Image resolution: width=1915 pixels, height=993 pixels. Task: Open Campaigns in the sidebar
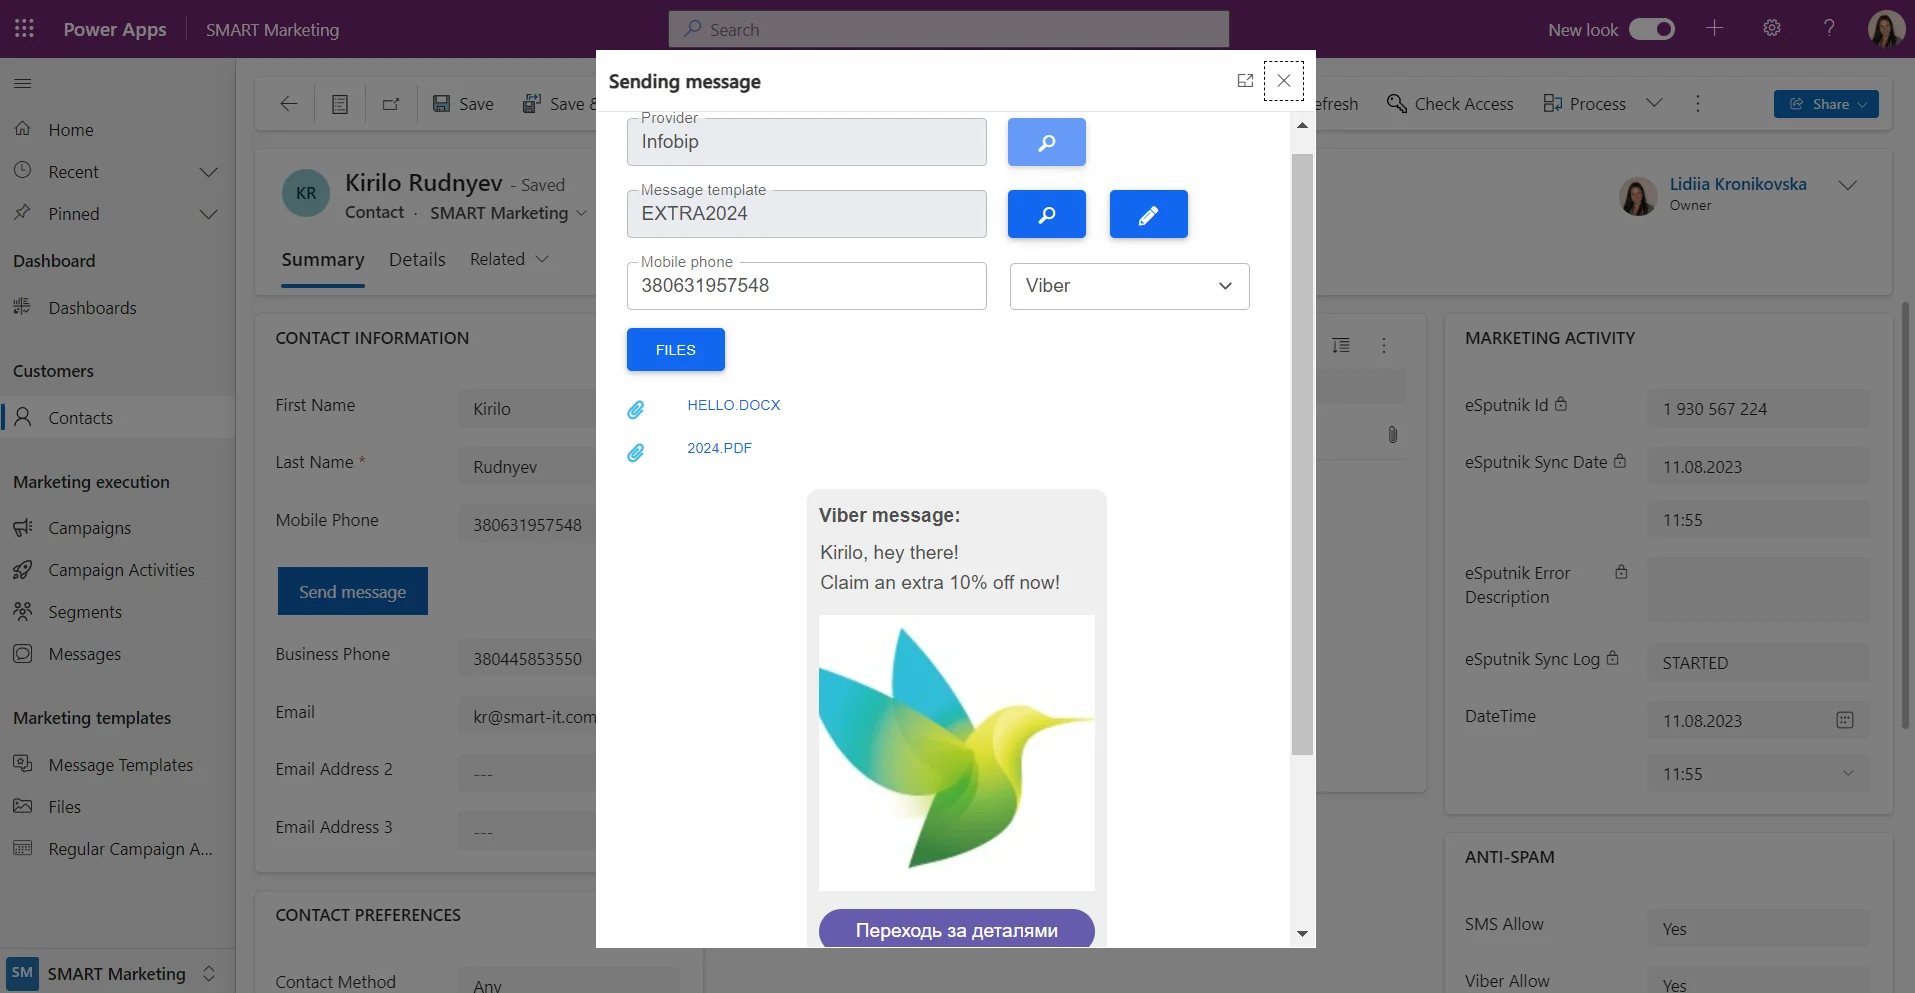[90, 528]
